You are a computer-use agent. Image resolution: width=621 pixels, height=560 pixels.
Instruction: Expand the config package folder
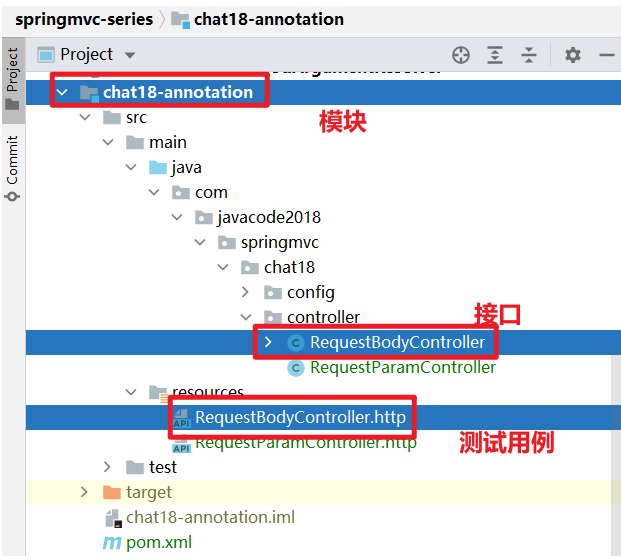click(x=247, y=292)
